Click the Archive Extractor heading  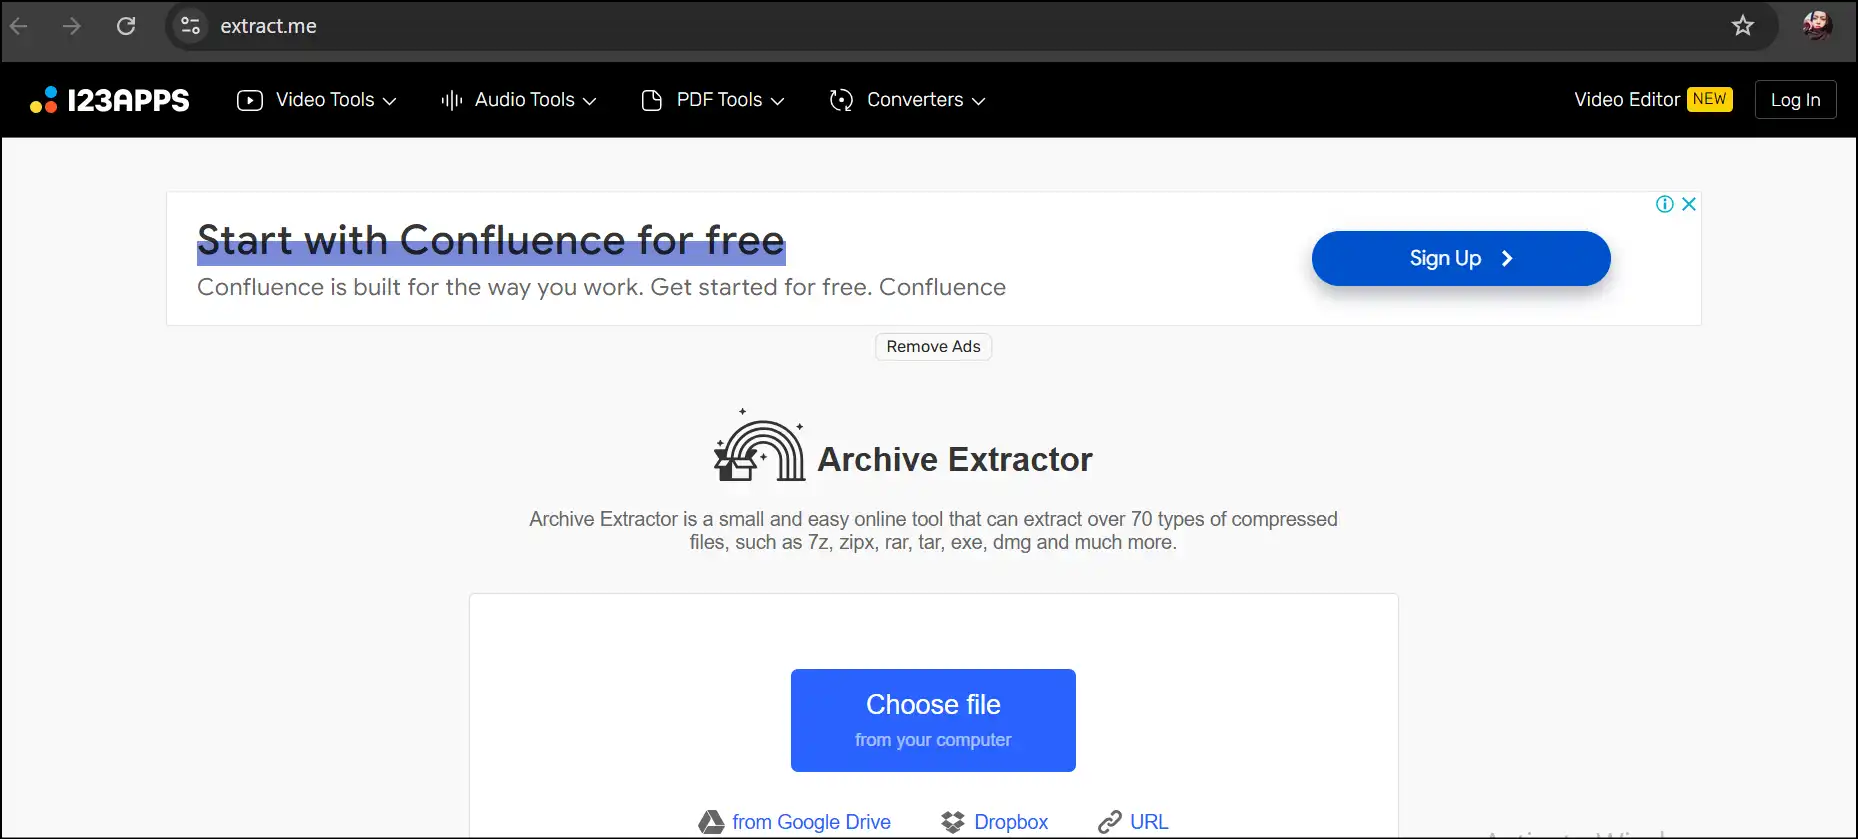pyautogui.click(x=955, y=459)
